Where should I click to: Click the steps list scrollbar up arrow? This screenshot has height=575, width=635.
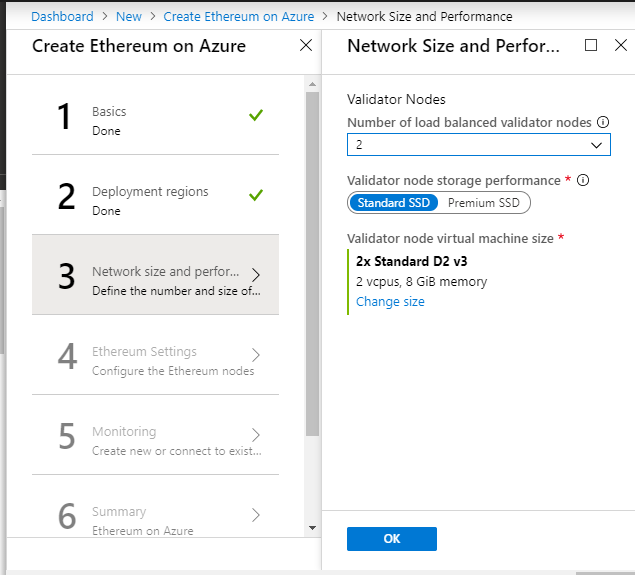[x=312, y=84]
